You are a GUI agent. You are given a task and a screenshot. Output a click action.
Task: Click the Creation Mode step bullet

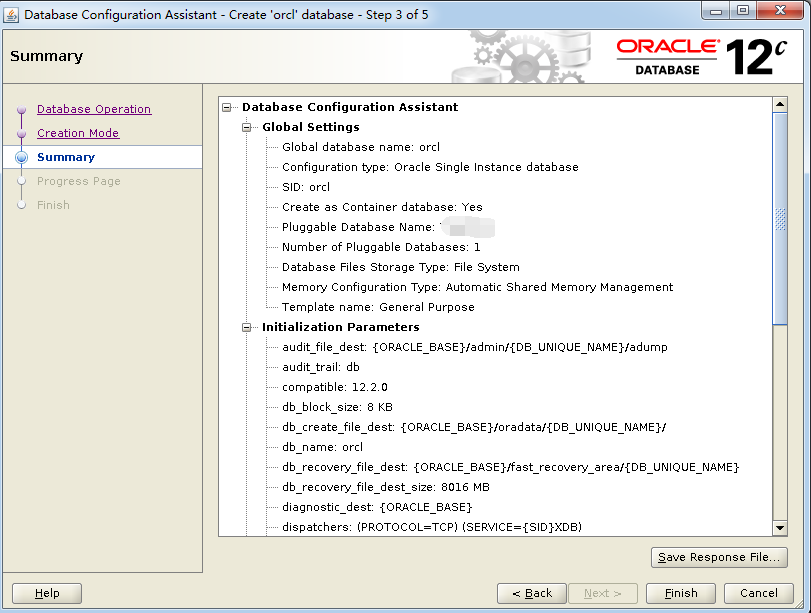click(21, 133)
